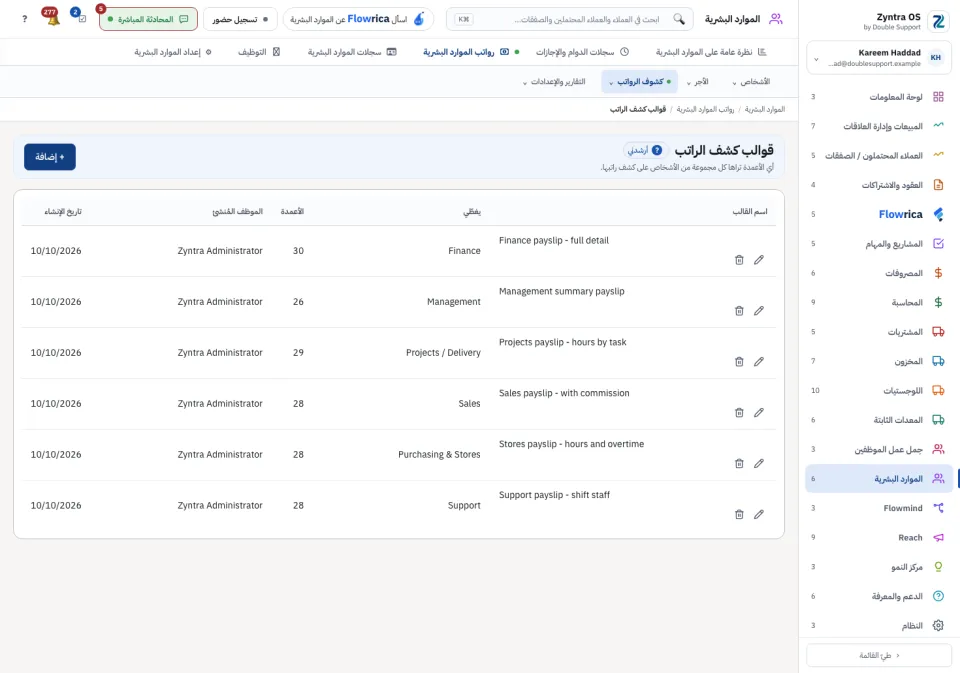Viewport: 960px width, 673px height.
Task: Open the Flowrica sidebar item
Action: 879,214
